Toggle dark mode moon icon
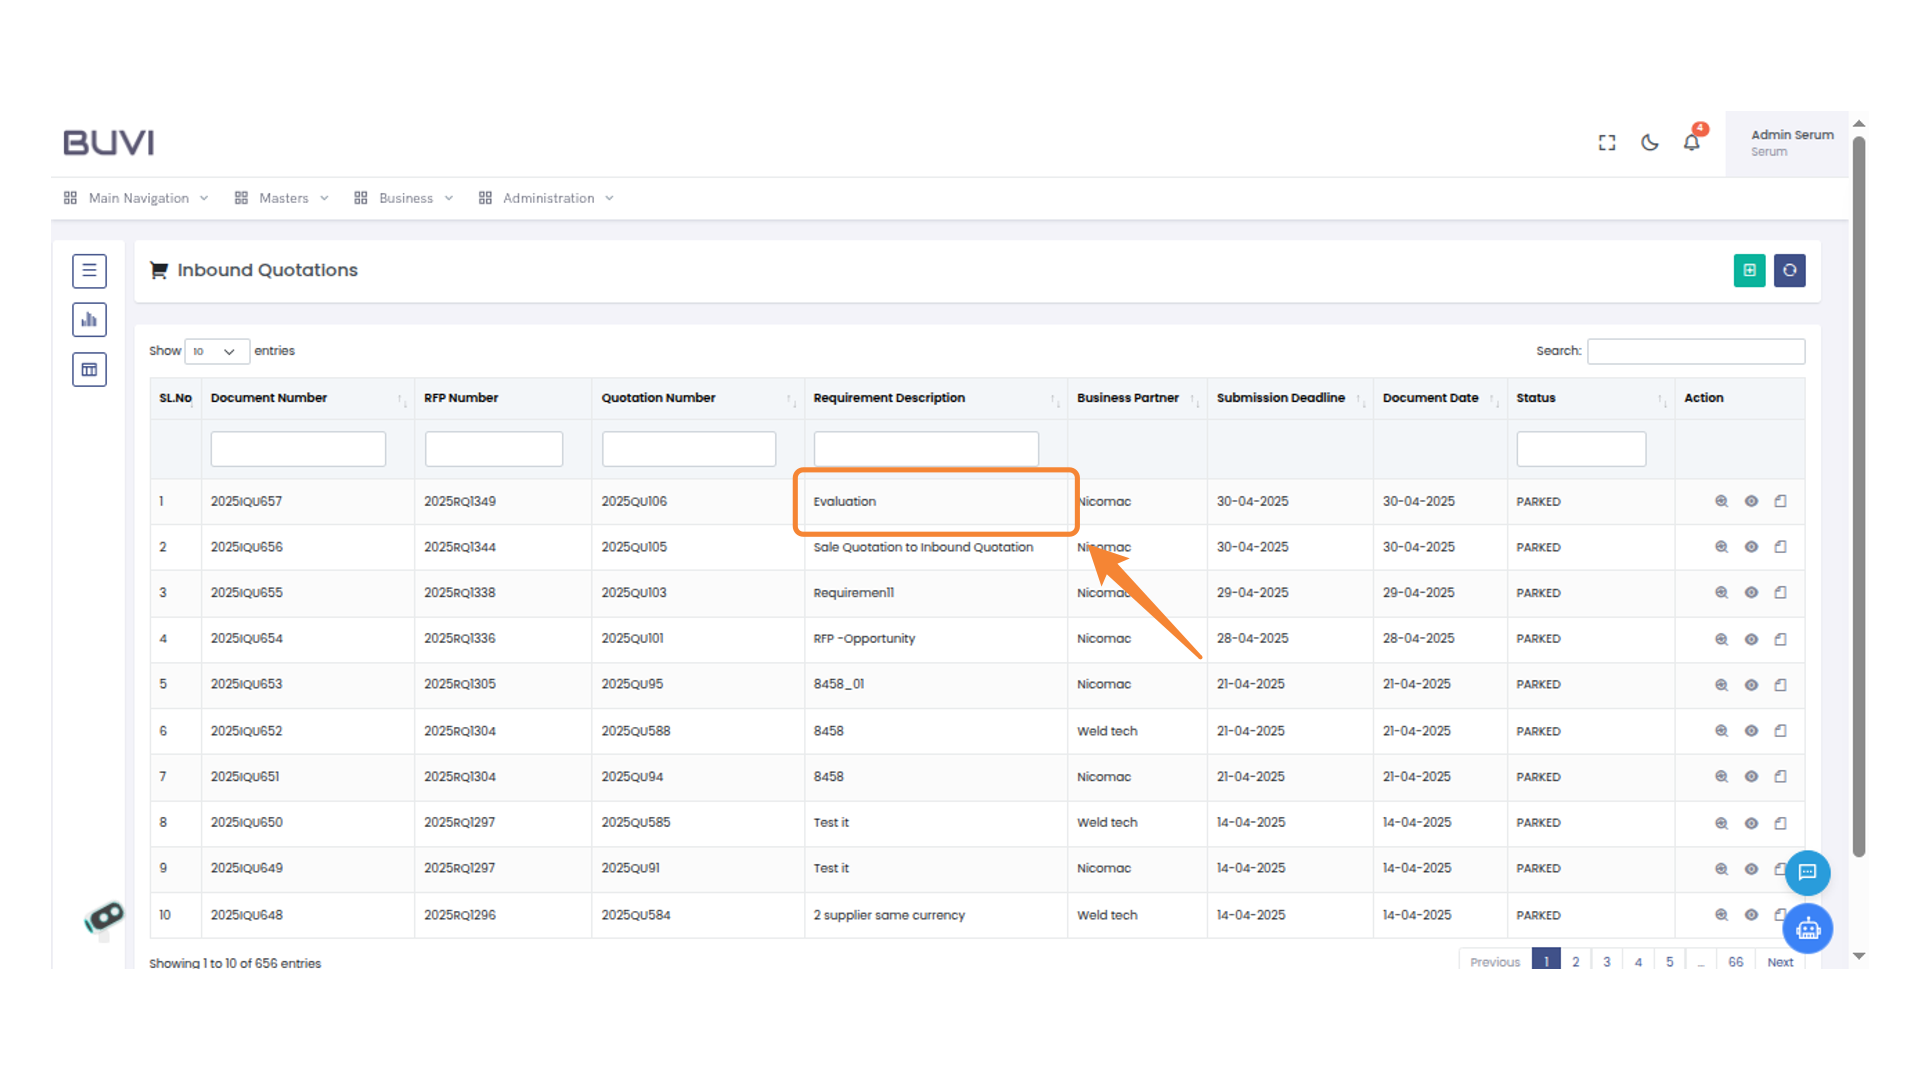This screenshot has width=1920, height=1080. (x=1650, y=143)
